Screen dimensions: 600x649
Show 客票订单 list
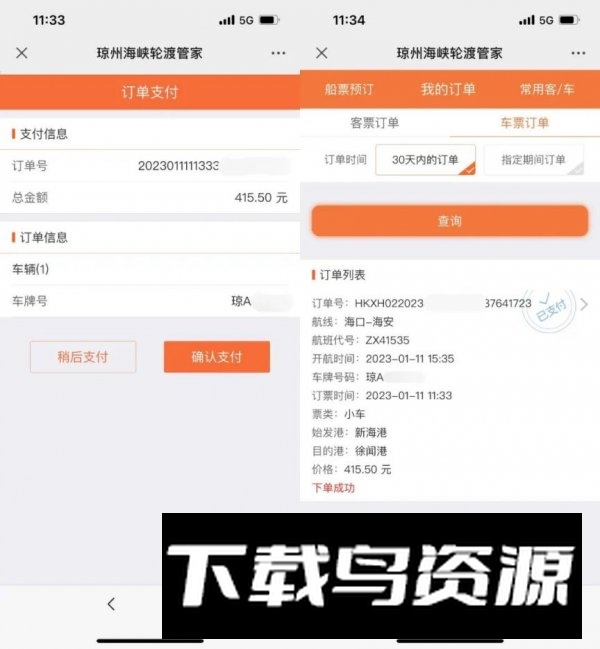tap(374, 123)
